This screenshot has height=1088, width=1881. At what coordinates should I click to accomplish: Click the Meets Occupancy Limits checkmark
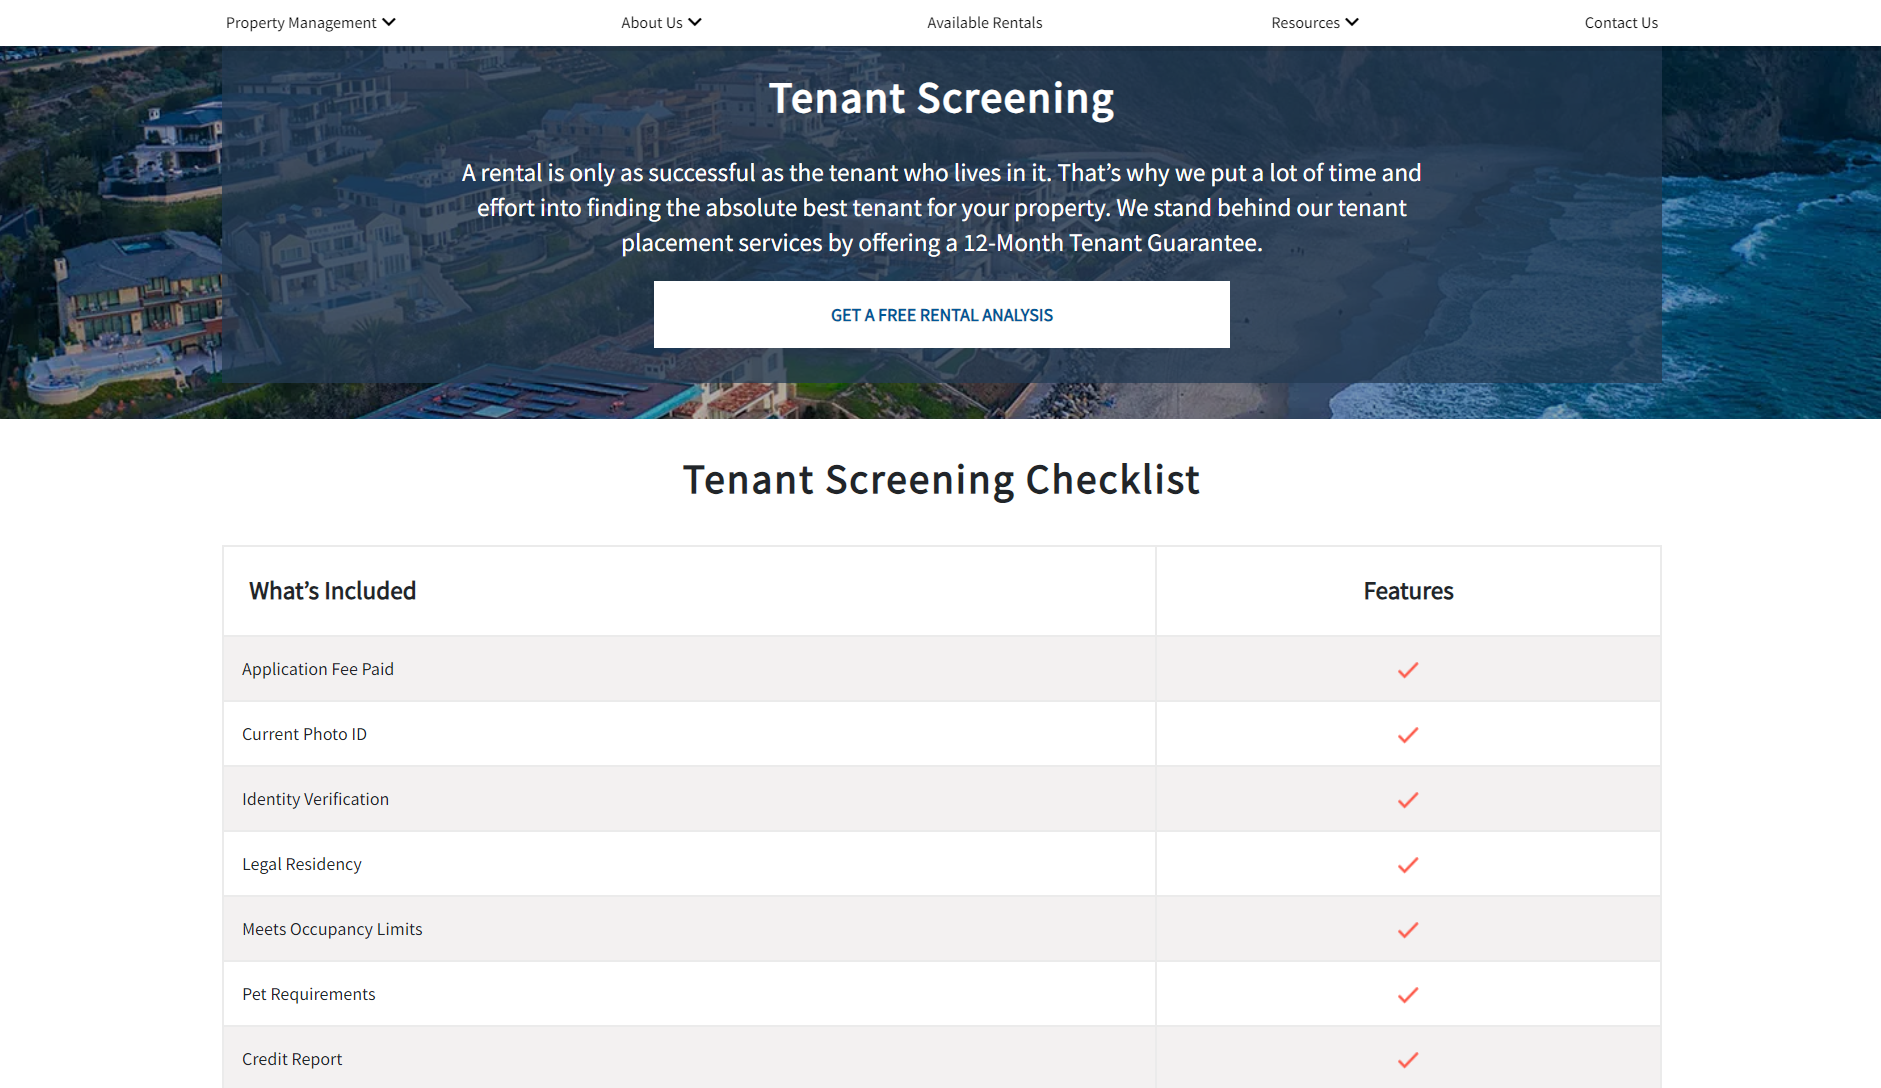point(1408,930)
